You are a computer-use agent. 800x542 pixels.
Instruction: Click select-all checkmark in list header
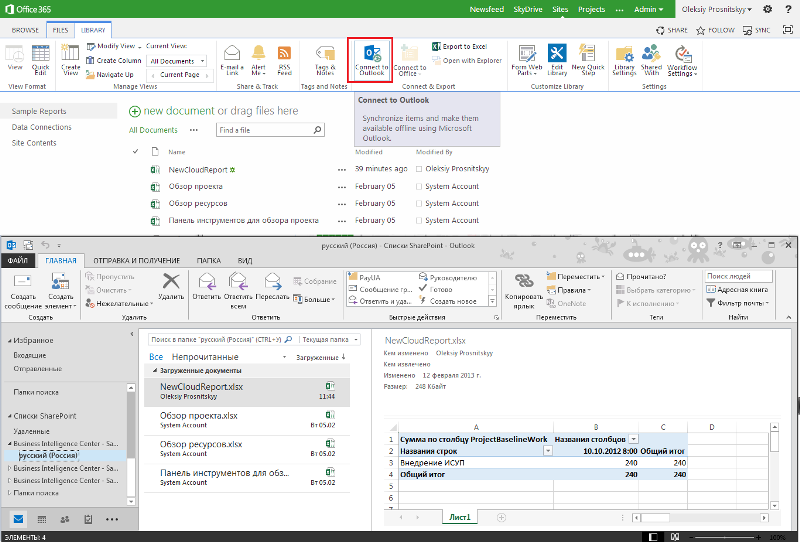click(x=136, y=152)
